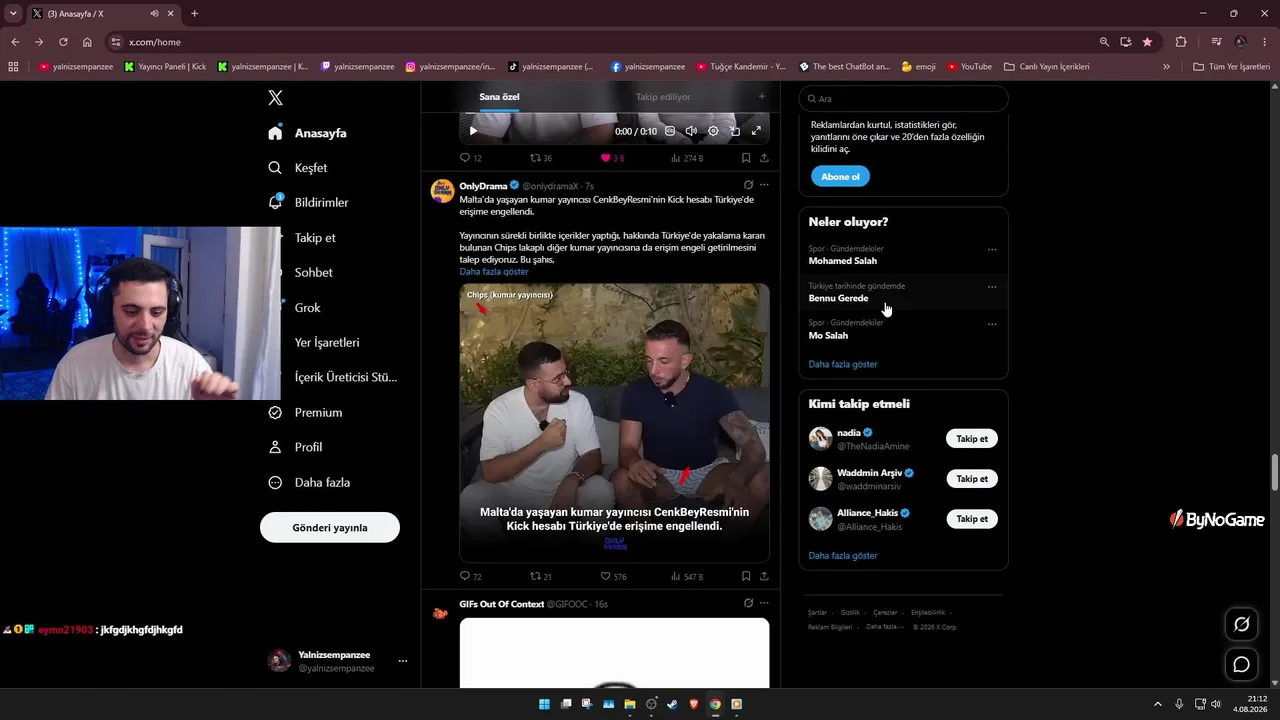The height and width of the screenshot is (720, 1280).
Task: Open the OnlyDrama profile avatar
Action: click(x=442, y=191)
